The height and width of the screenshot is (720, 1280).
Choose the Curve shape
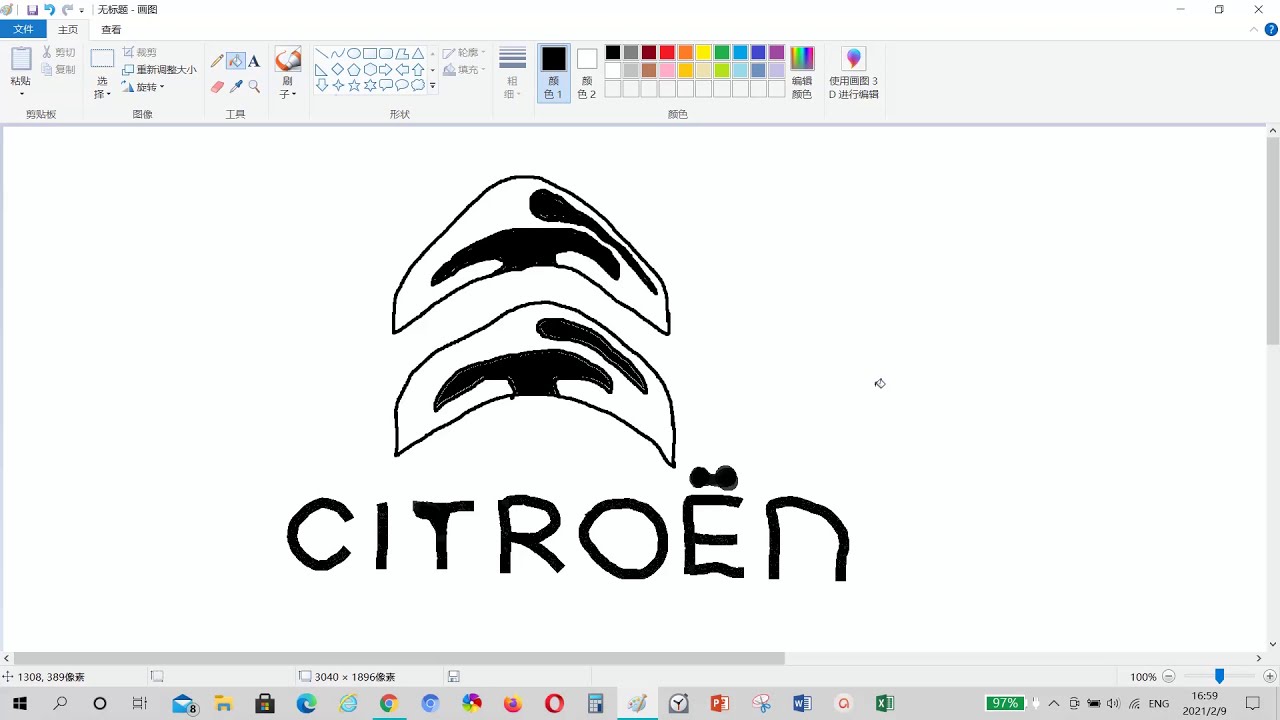pos(338,54)
